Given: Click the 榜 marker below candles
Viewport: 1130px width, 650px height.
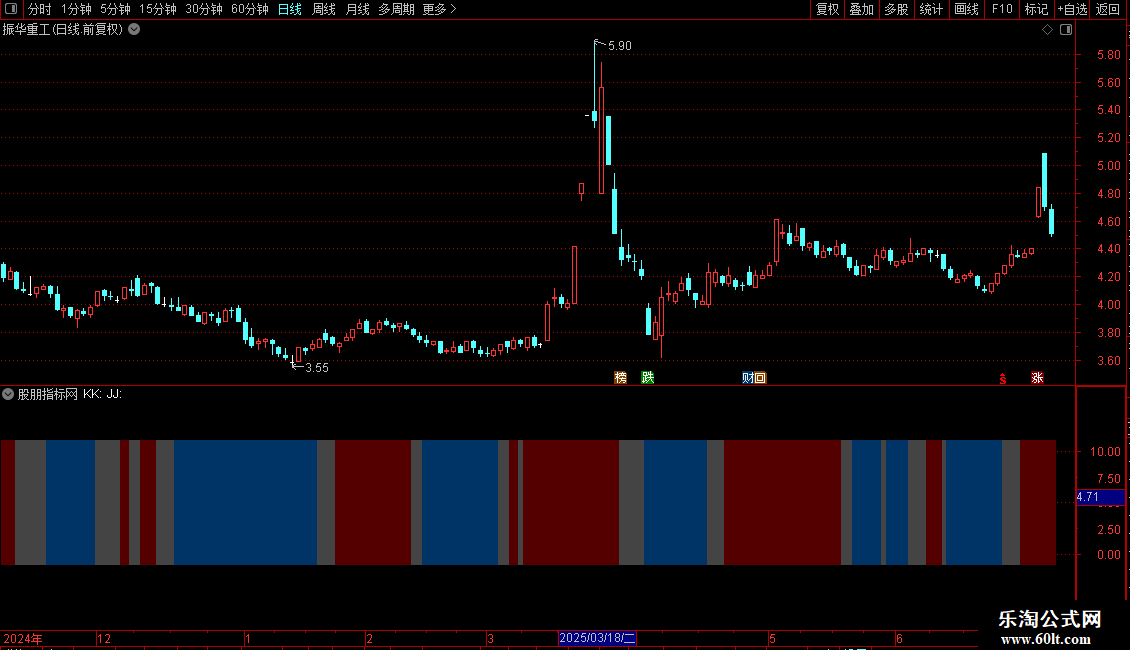Looking at the screenshot, I should (x=620, y=378).
